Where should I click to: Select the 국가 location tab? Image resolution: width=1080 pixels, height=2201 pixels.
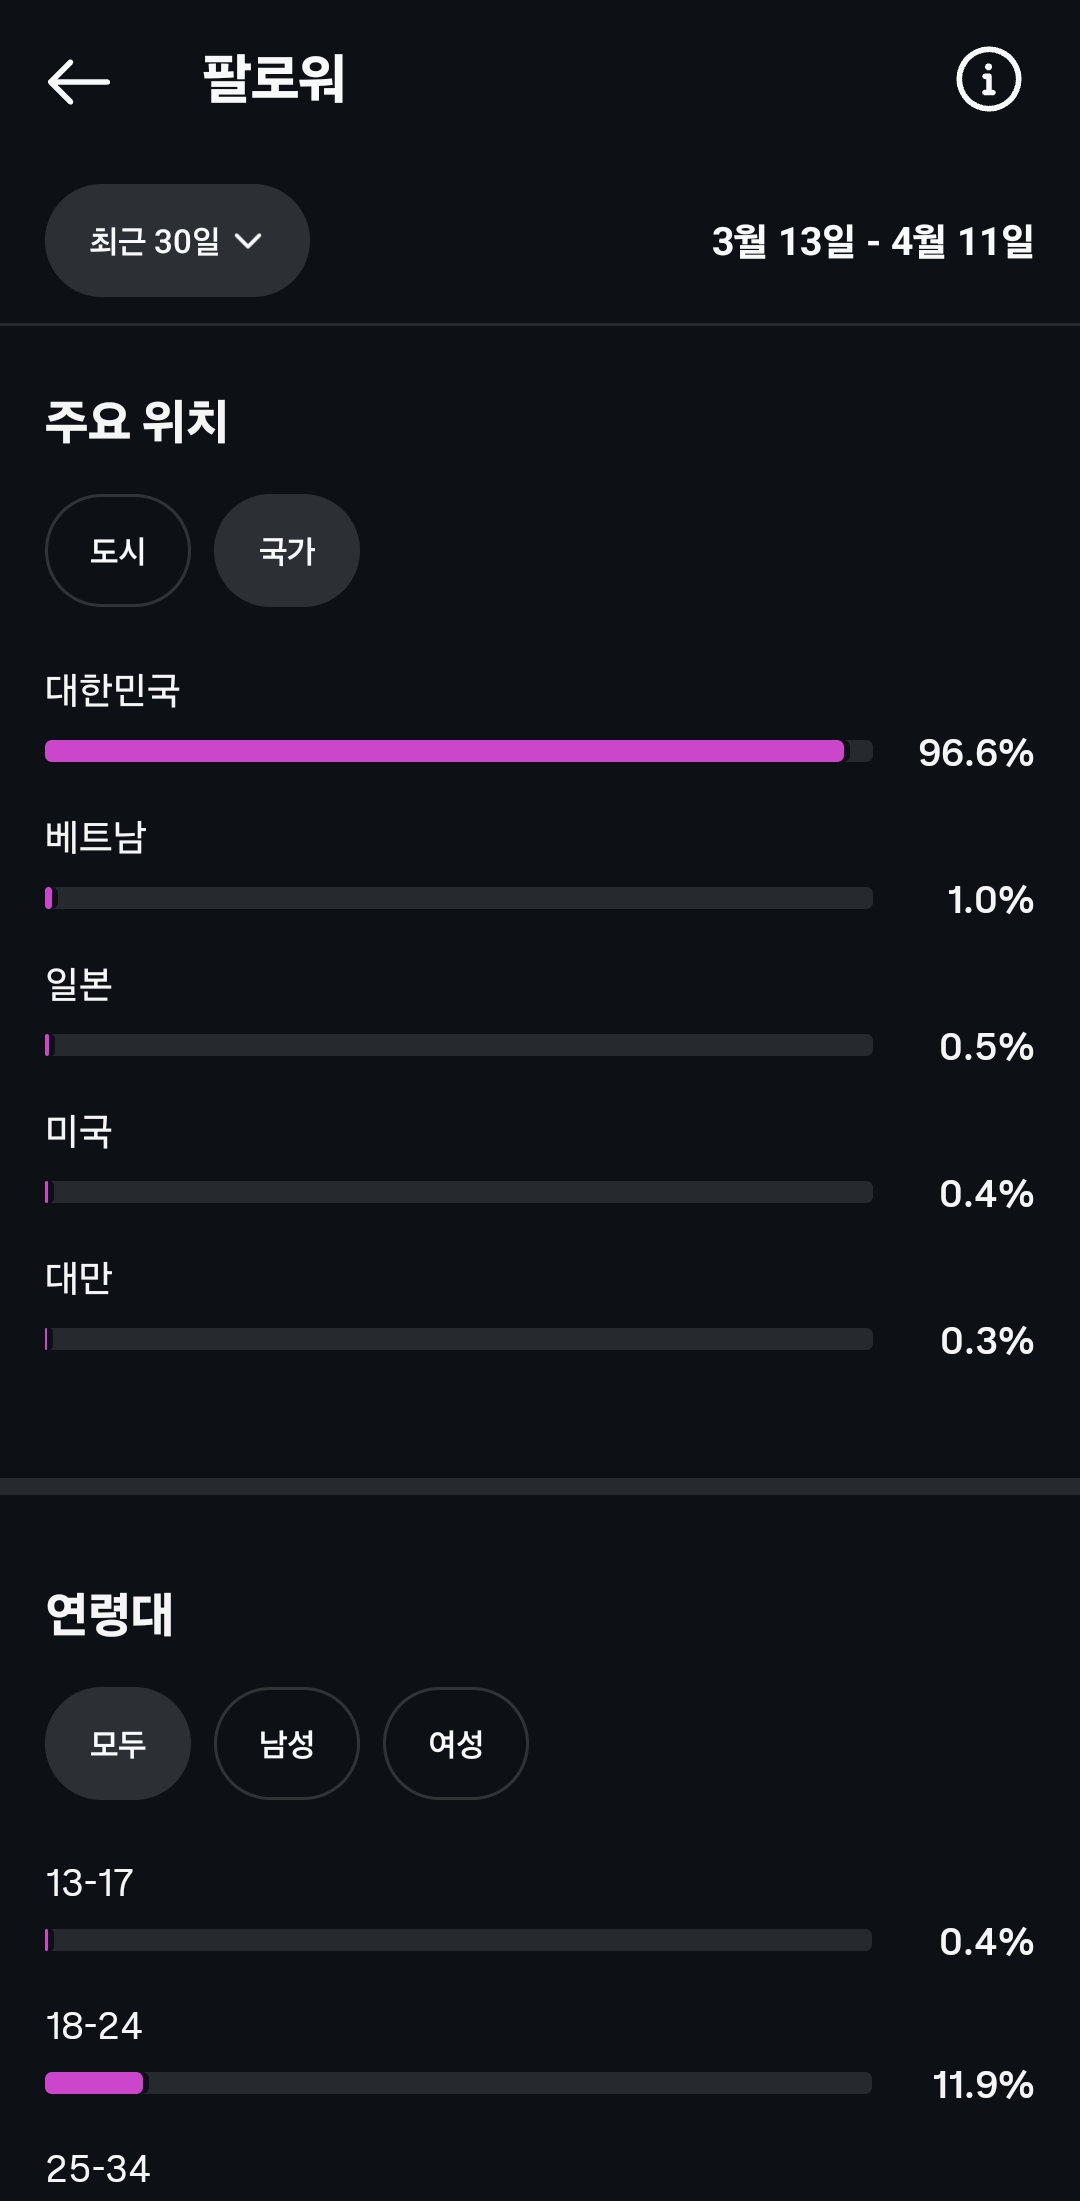point(287,551)
